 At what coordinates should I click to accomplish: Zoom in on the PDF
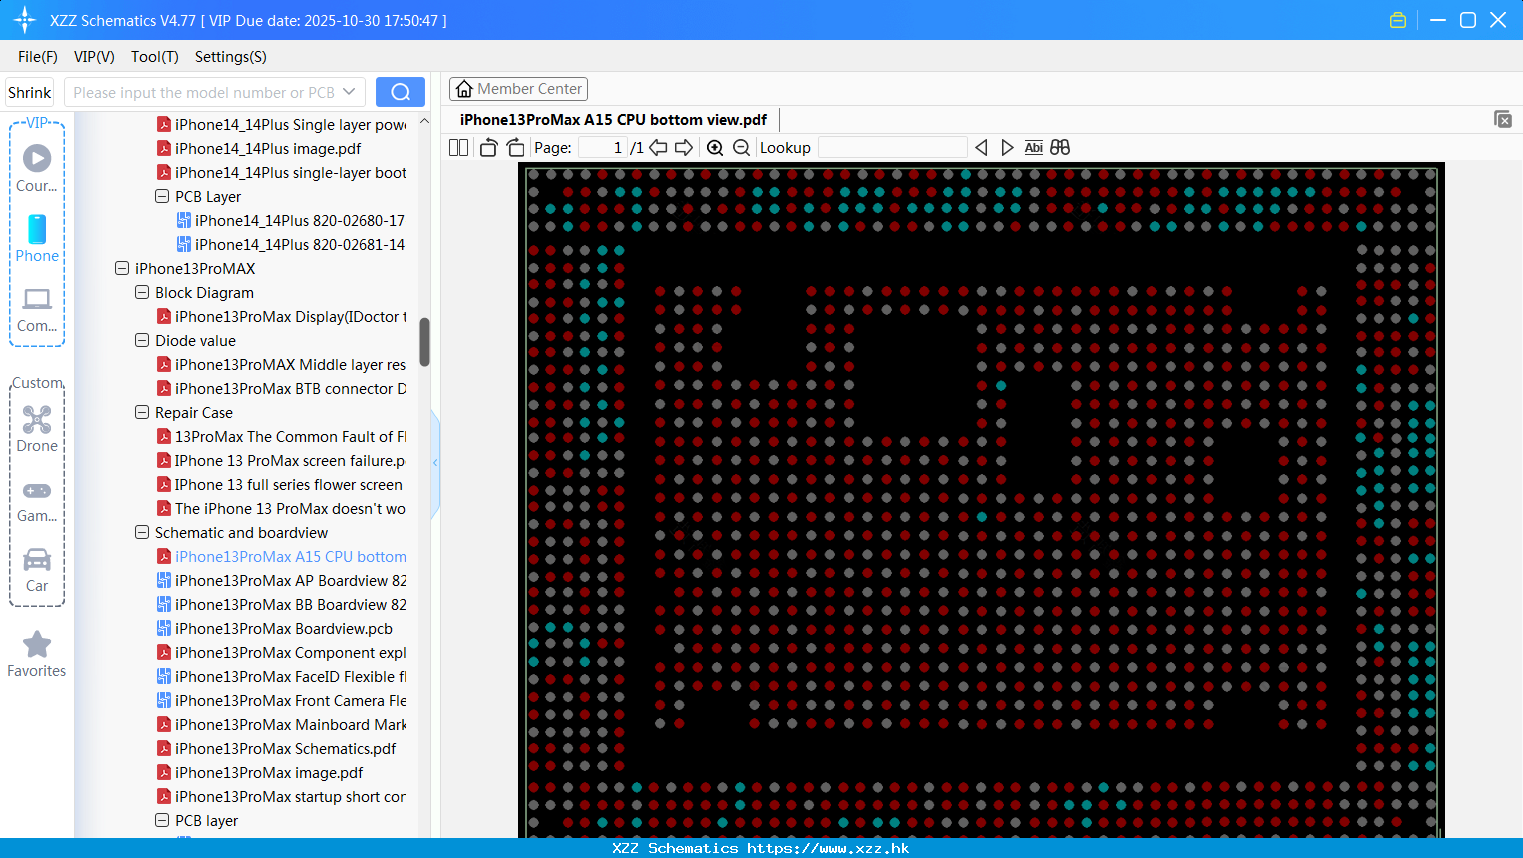pyautogui.click(x=715, y=148)
